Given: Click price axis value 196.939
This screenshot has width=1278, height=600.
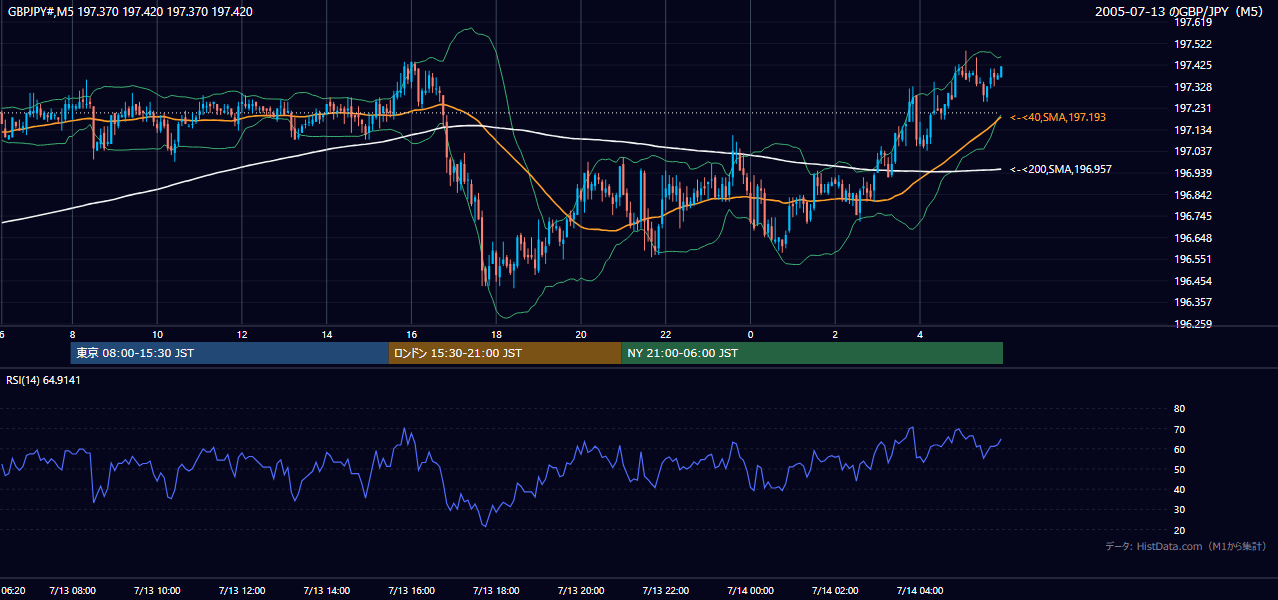Looking at the screenshot, I should point(1192,173).
